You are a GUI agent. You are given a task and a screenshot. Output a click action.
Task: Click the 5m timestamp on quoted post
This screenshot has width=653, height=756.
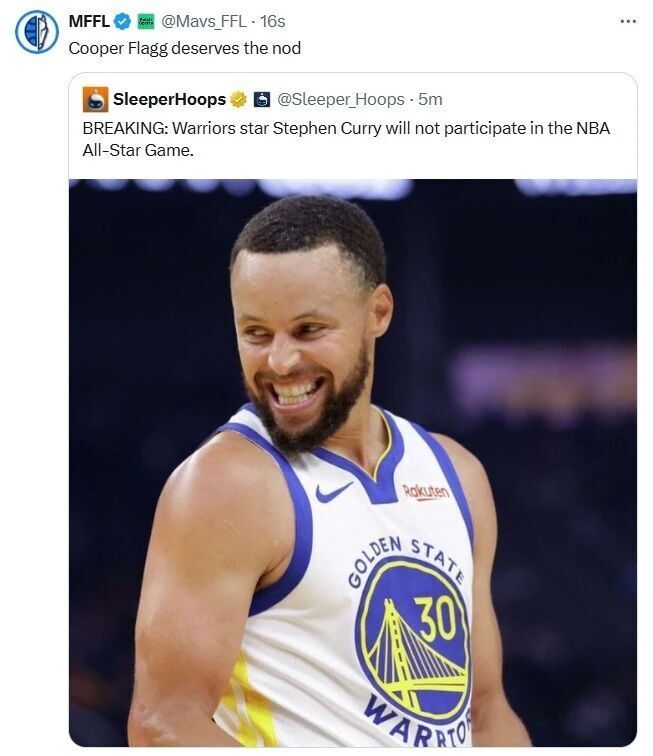[431, 99]
